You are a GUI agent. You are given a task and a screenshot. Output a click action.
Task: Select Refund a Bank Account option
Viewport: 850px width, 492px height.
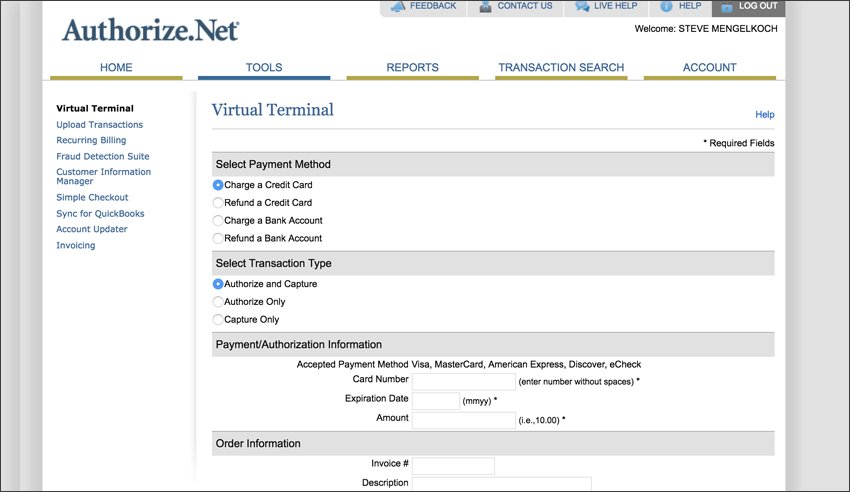(218, 238)
